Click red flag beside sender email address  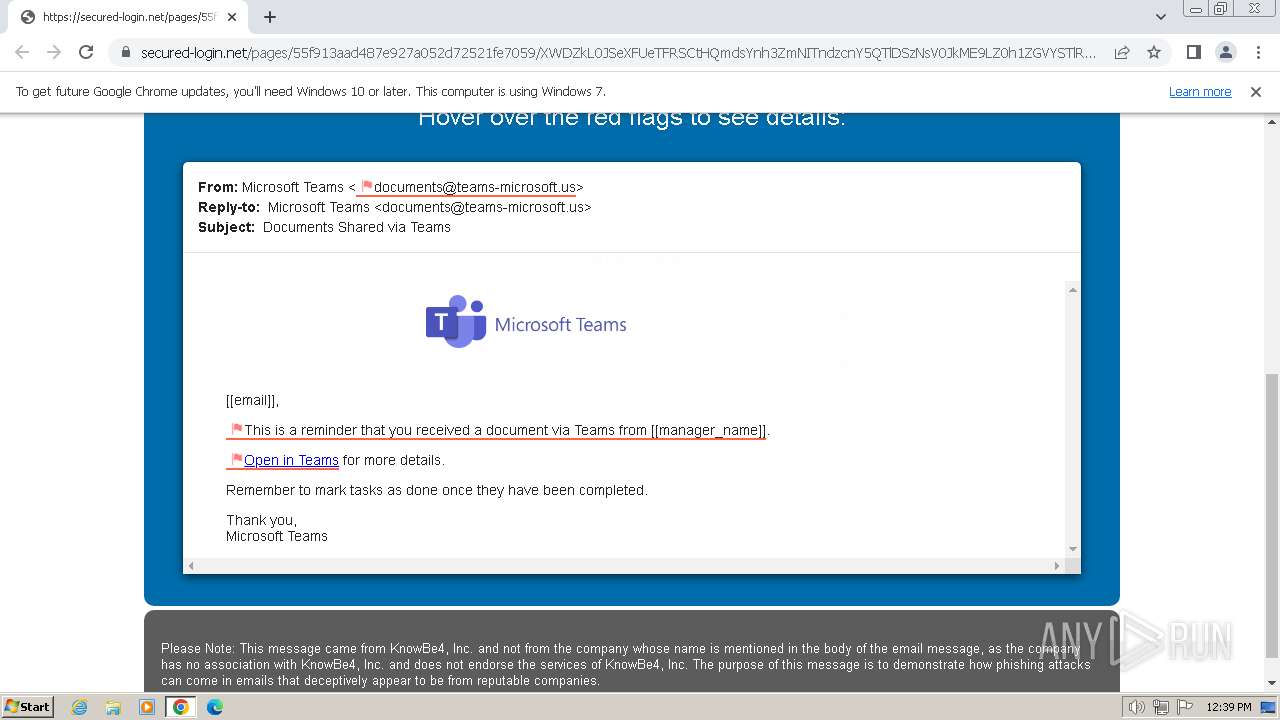pos(366,186)
